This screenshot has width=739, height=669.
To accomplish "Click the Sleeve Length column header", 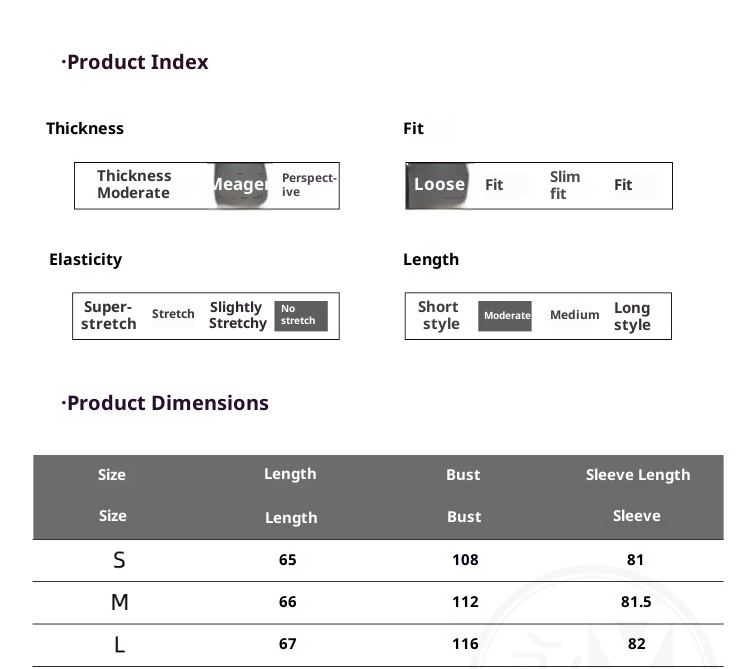I will pos(637,475).
